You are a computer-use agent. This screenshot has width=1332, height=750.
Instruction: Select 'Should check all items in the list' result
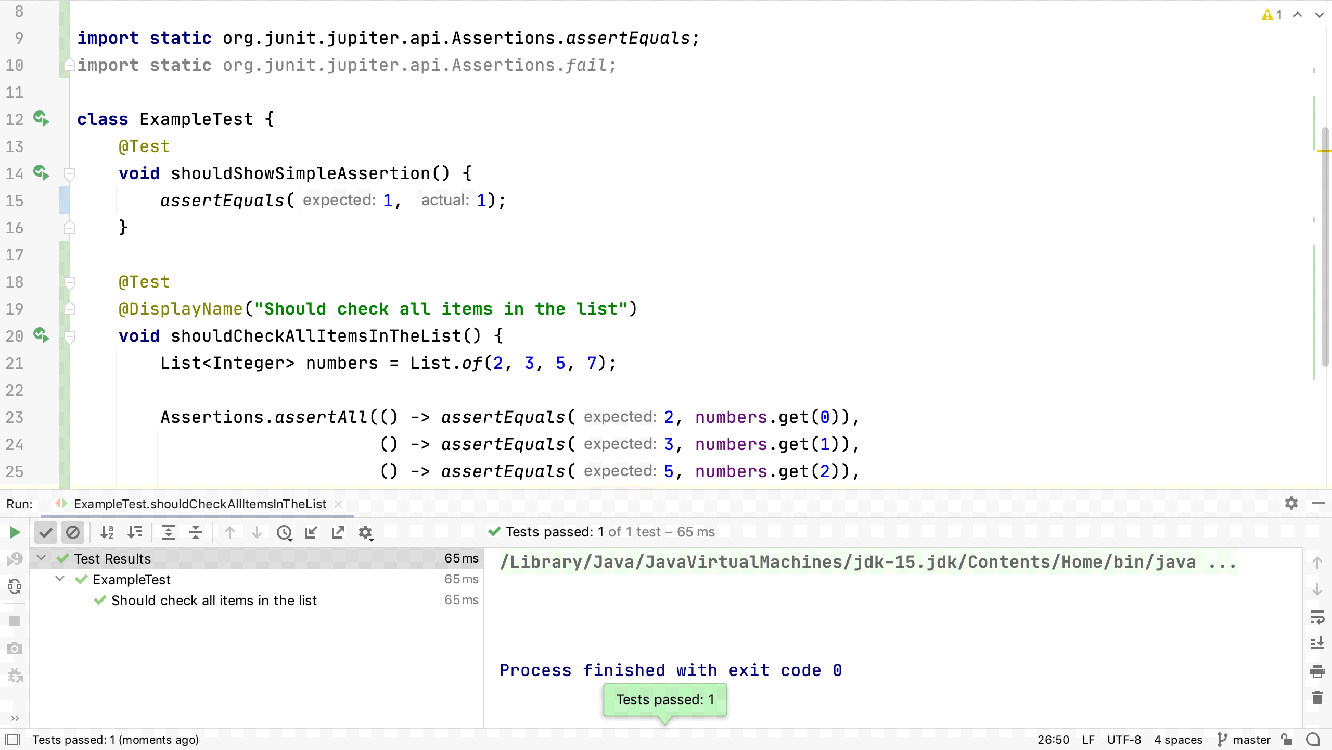[214, 601]
